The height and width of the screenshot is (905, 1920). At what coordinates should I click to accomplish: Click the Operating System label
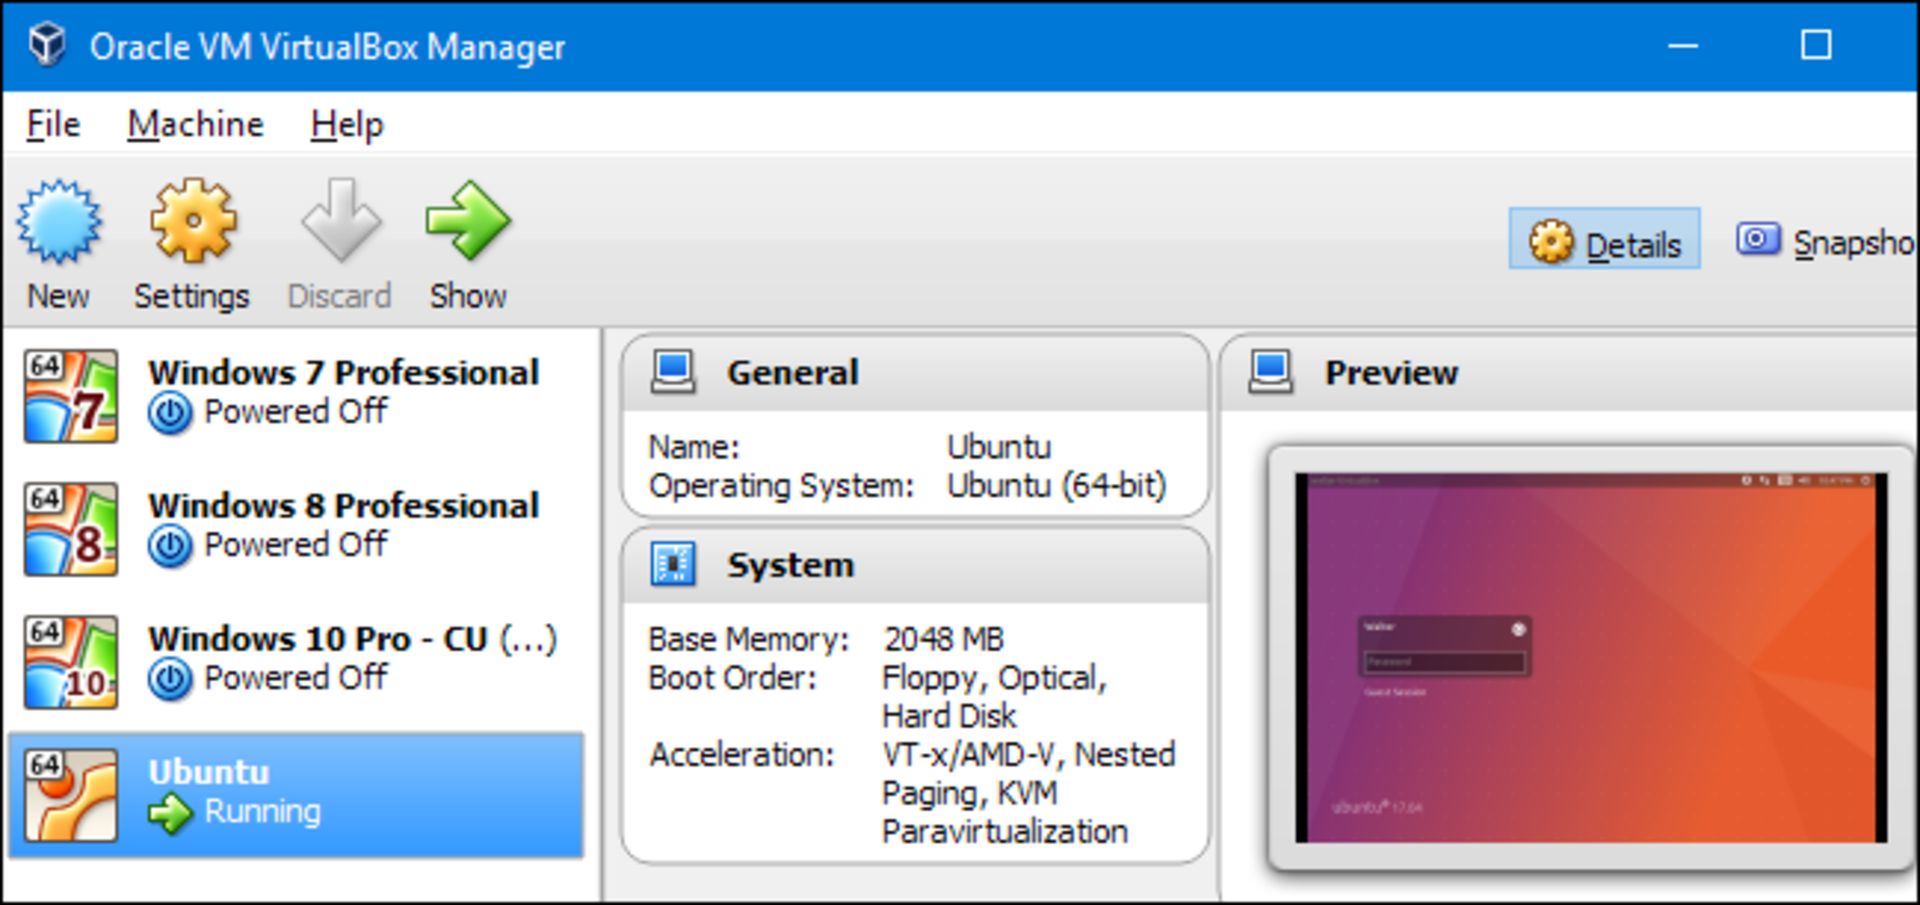point(782,486)
